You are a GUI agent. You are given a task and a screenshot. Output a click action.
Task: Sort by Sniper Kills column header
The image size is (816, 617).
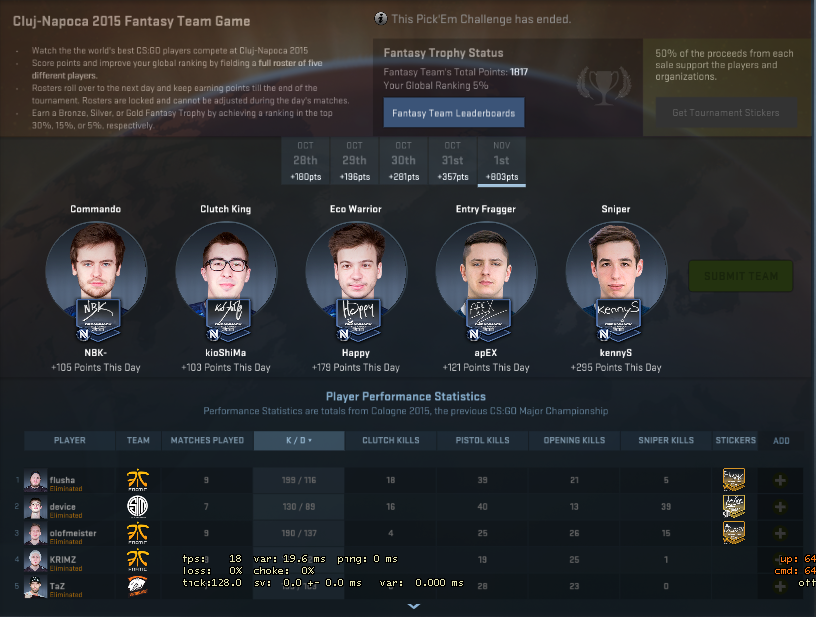tap(666, 441)
